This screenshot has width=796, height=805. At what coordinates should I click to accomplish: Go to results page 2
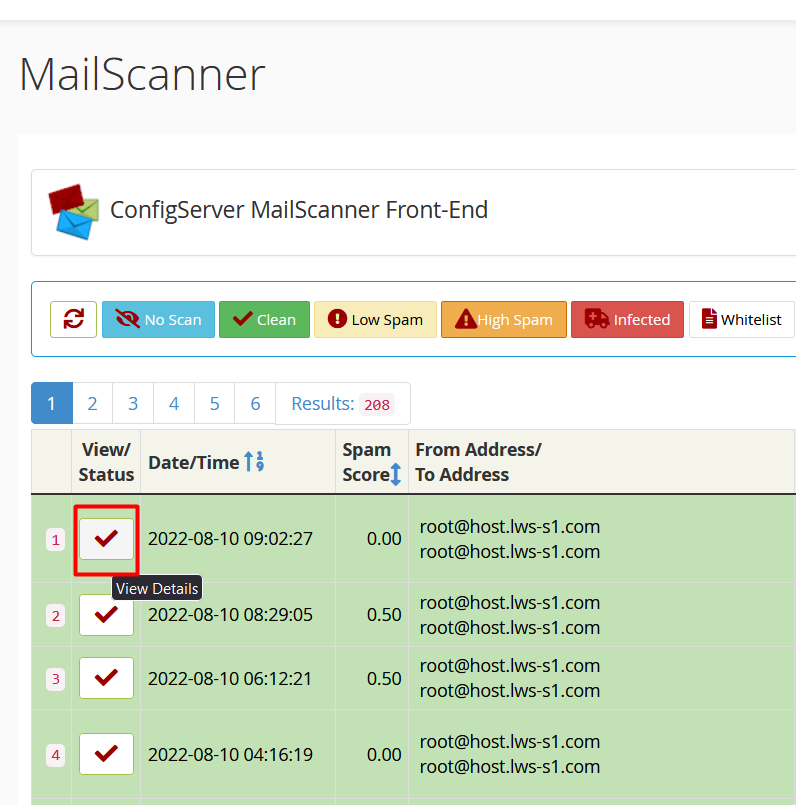(92, 404)
